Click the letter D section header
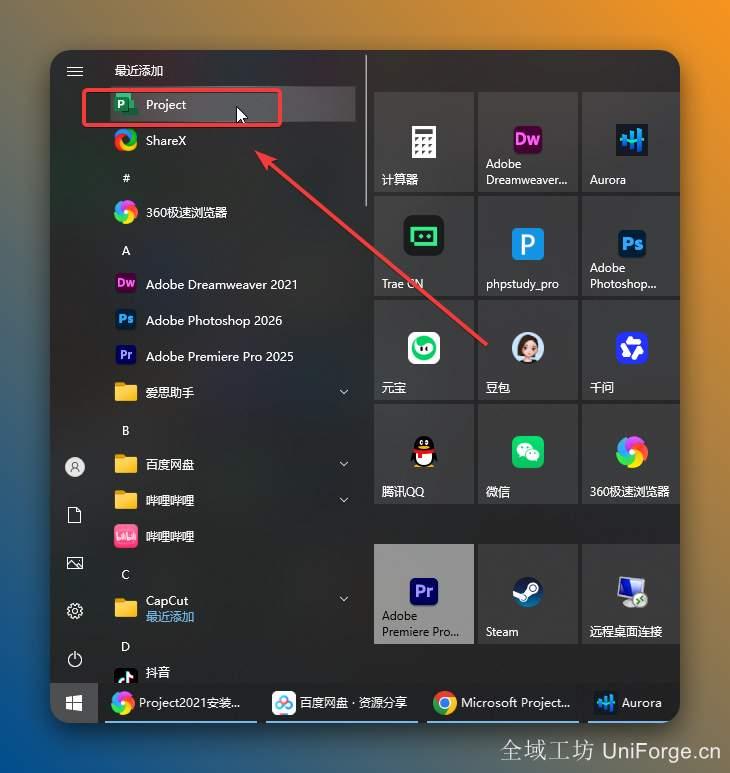Image resolution: width=730 pixels, height=773 pixels. click(x=126, y=646)
